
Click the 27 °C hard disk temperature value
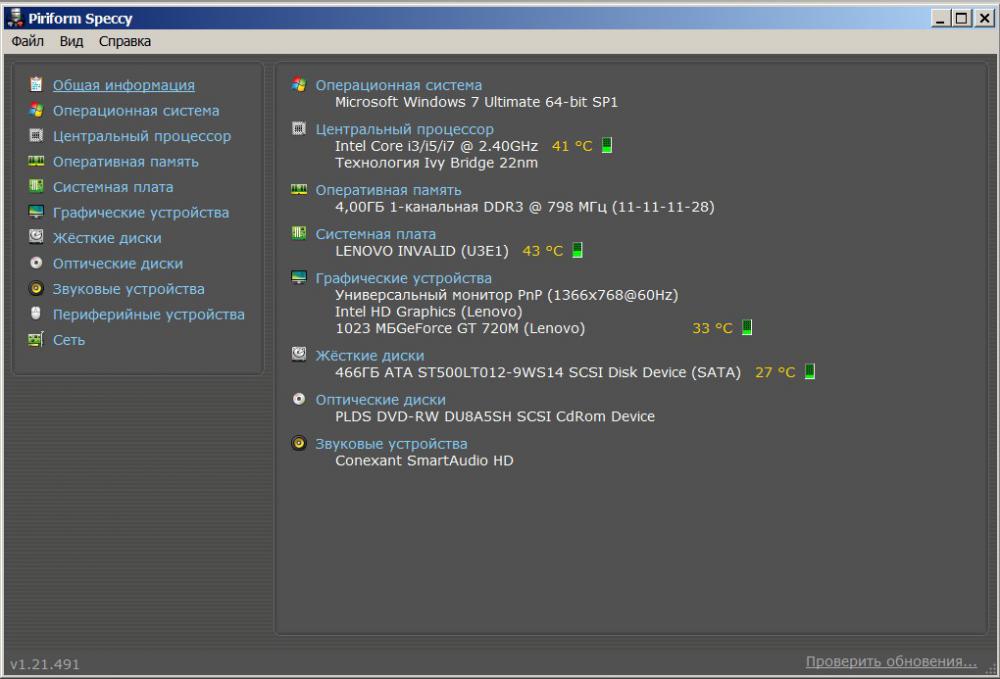(x=775, y=372)
